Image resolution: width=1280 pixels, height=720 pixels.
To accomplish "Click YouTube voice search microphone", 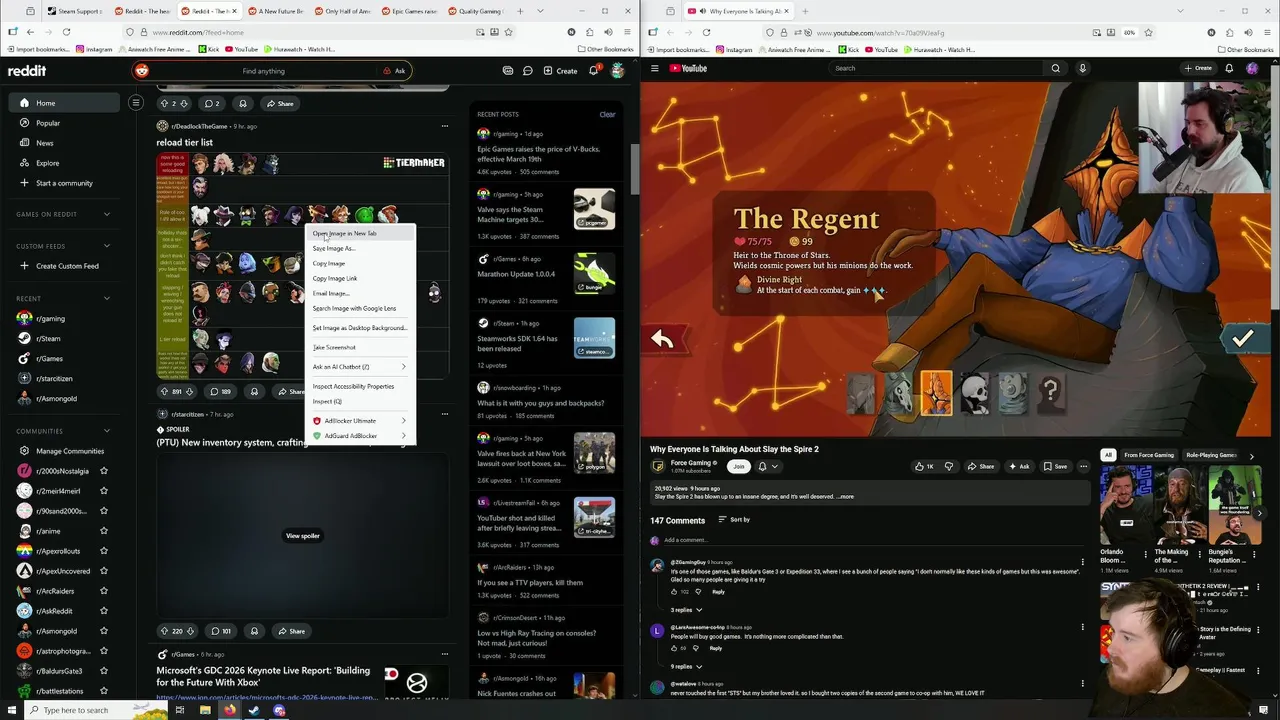I will [1082, 68].
